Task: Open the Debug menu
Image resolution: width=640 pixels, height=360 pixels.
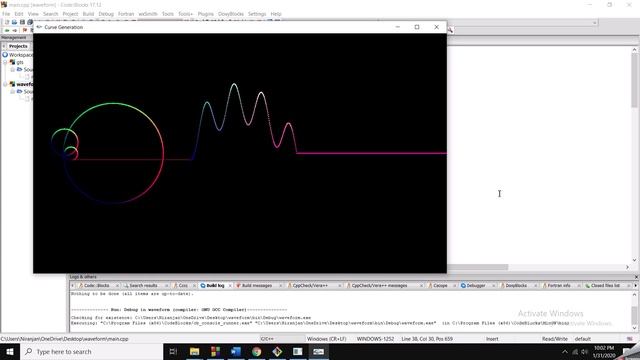Action: click(x=106, y=14)
